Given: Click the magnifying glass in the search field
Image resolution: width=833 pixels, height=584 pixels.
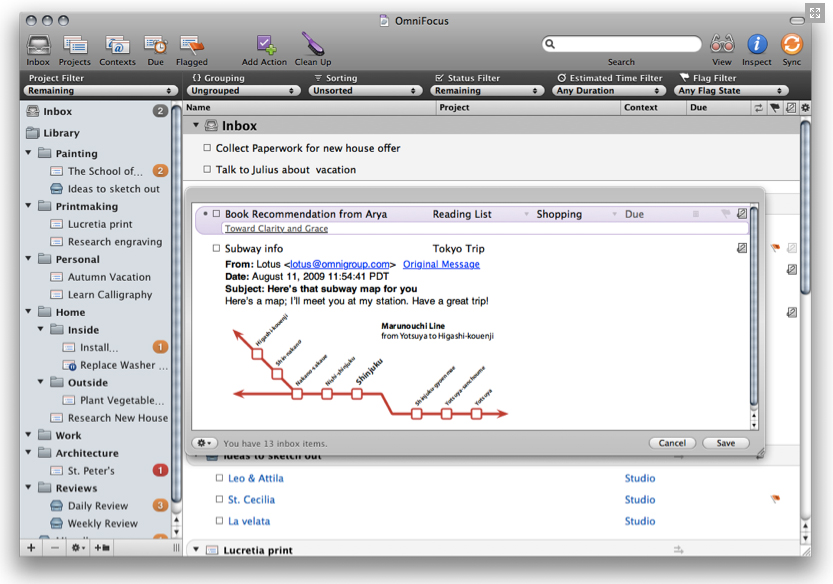Looking at the screenshot, I should click(x=550, y=44).
